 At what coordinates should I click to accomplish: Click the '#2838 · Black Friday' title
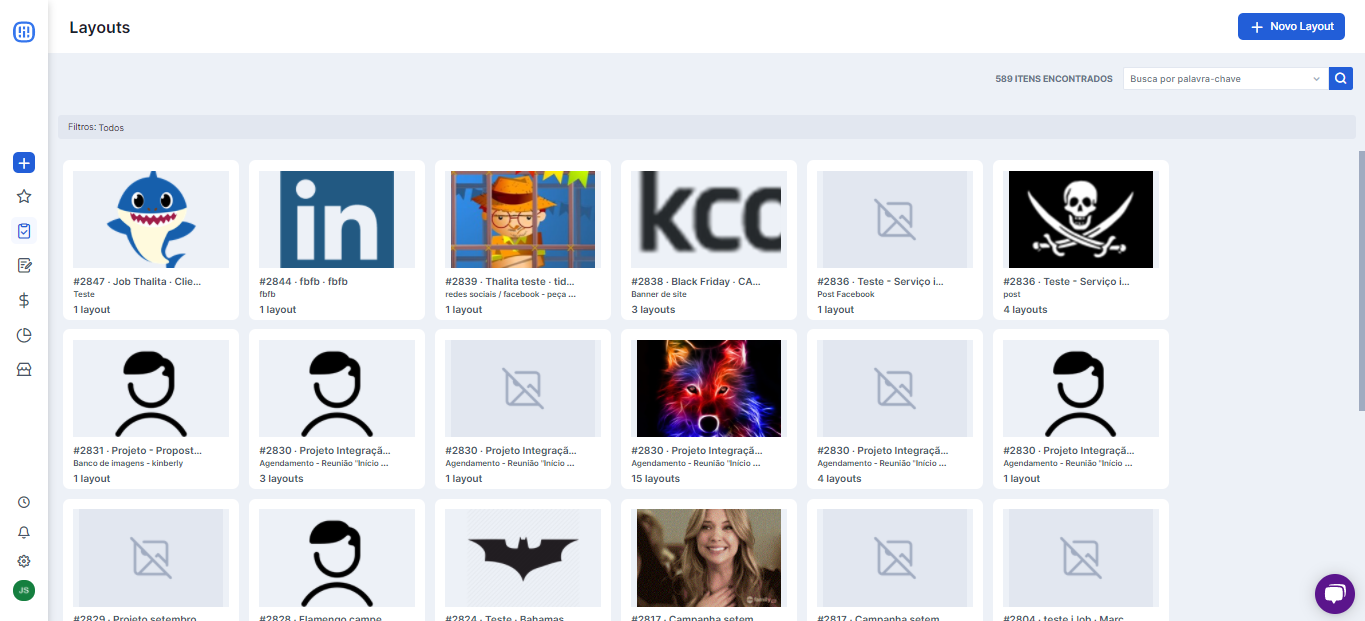[x=696, y=282]
